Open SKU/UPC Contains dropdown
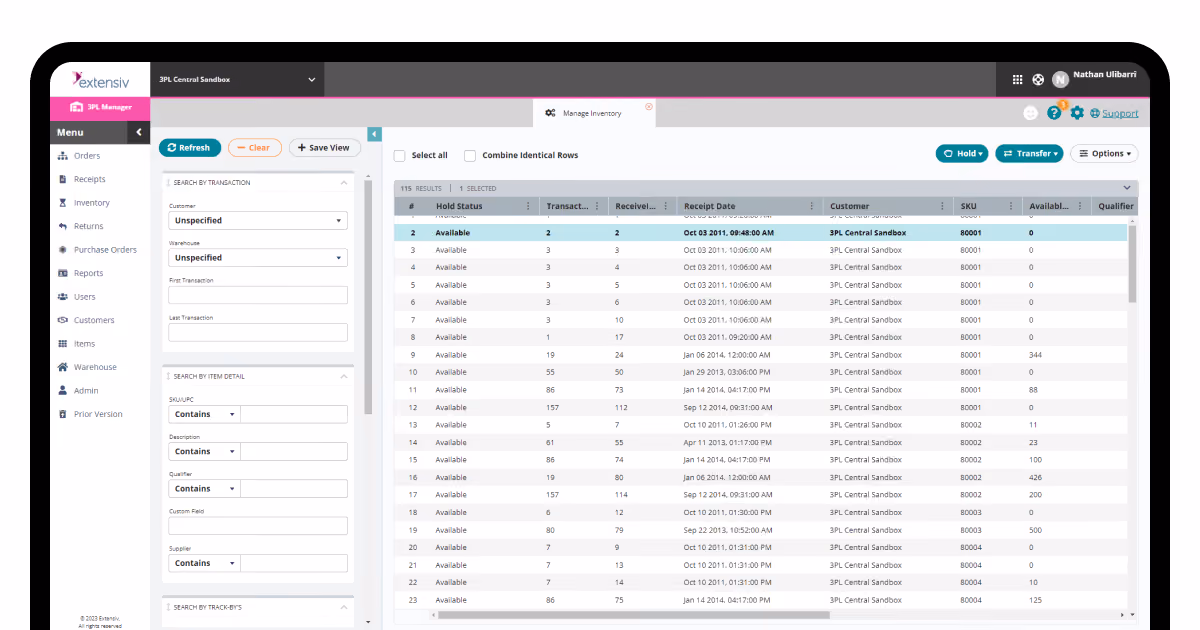 point(204,414)
